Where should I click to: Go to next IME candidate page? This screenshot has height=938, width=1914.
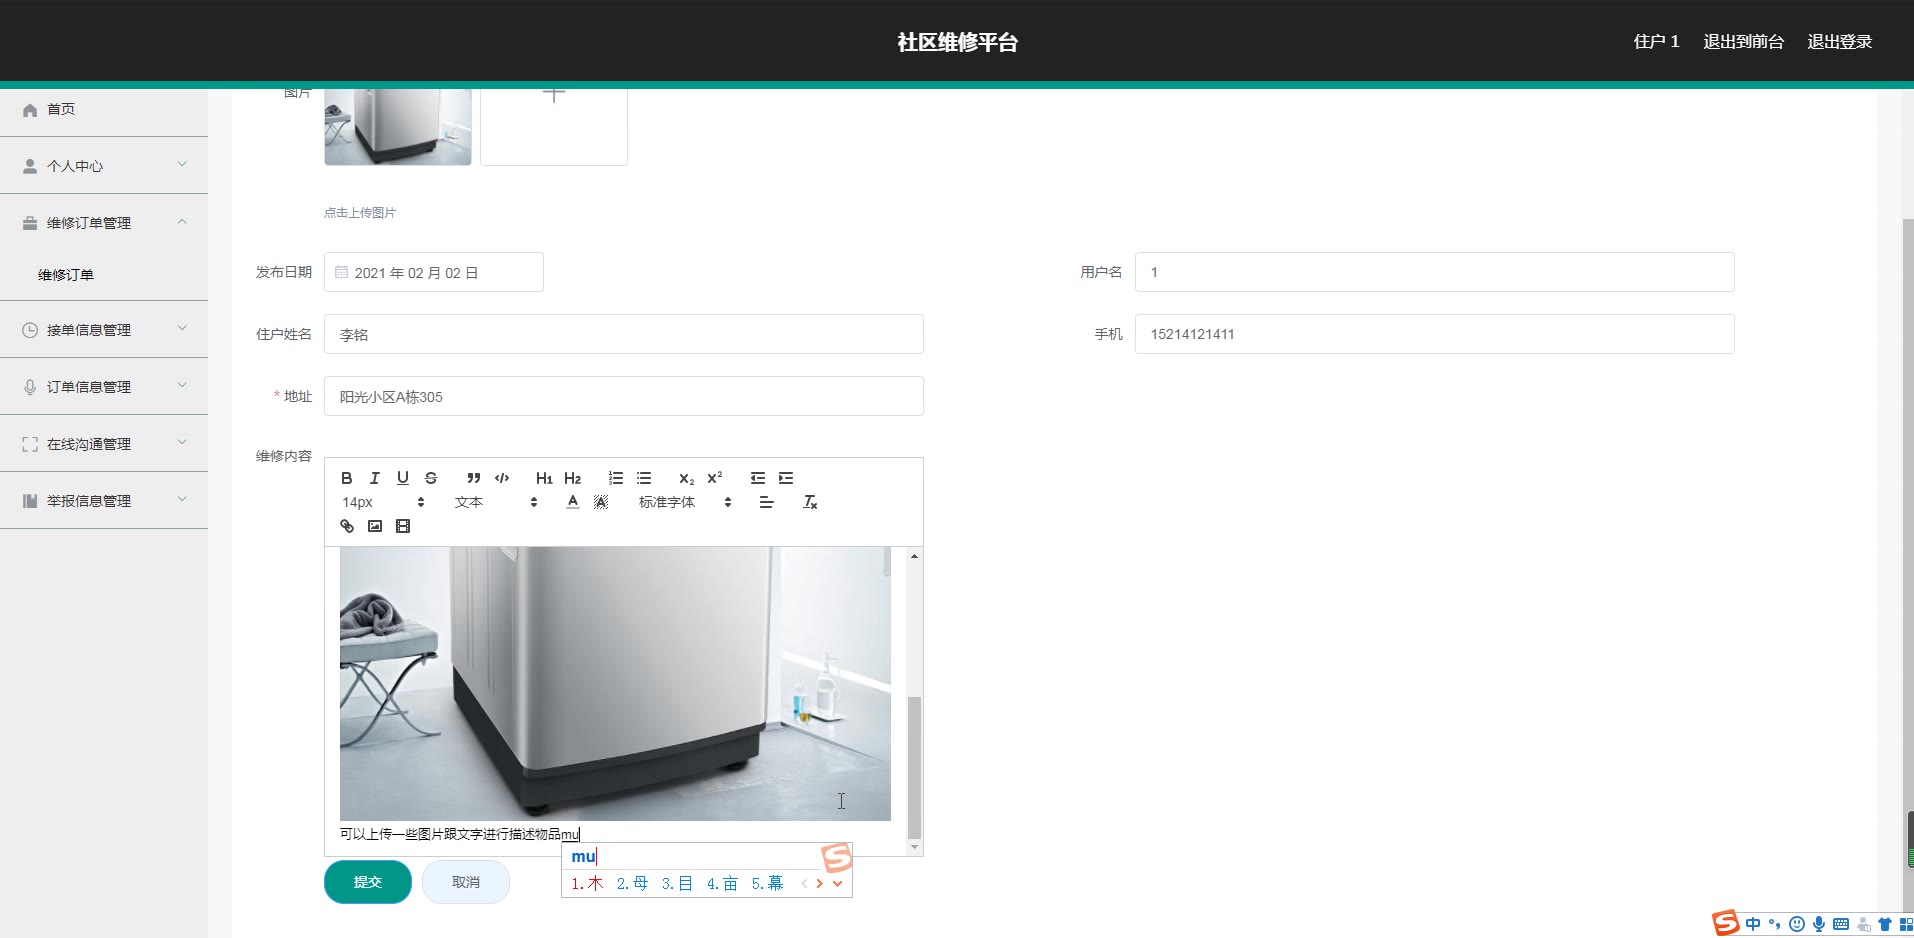tap(820, 883)
